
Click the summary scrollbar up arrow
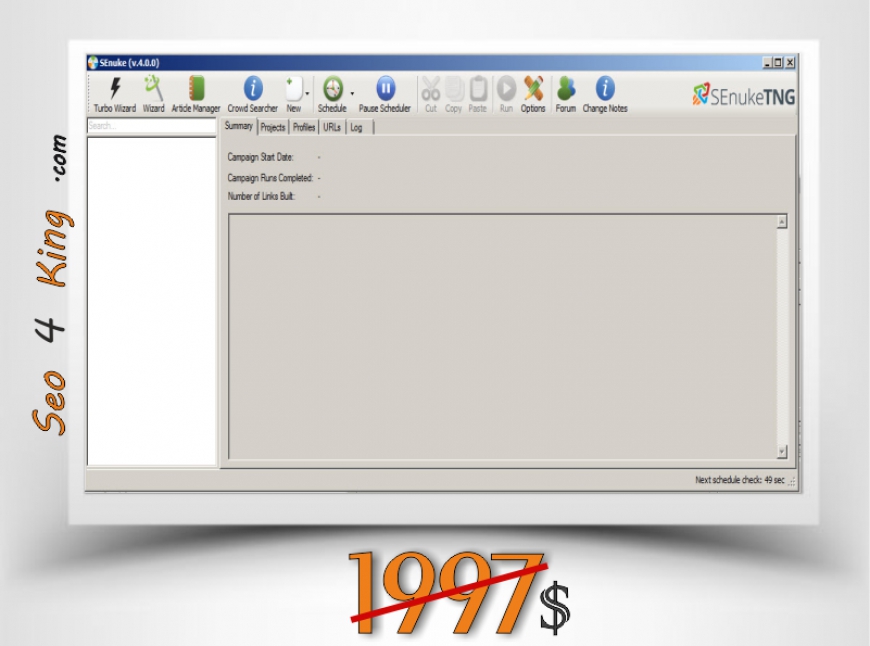point(782,222)
